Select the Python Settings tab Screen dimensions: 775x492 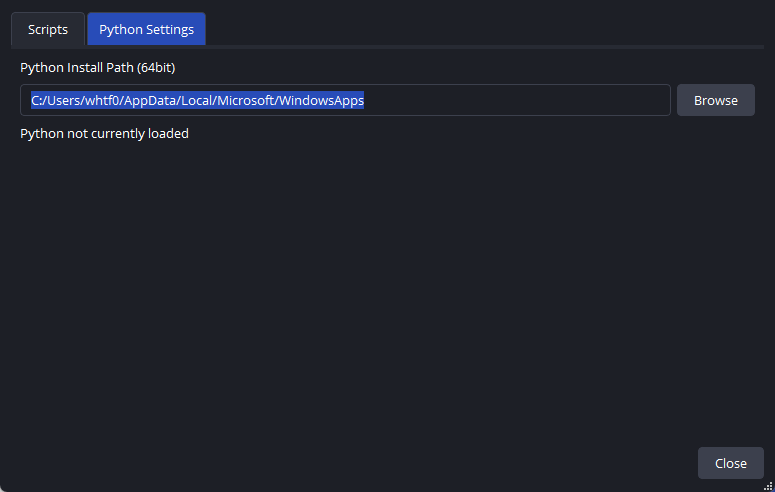pos(146,29)
